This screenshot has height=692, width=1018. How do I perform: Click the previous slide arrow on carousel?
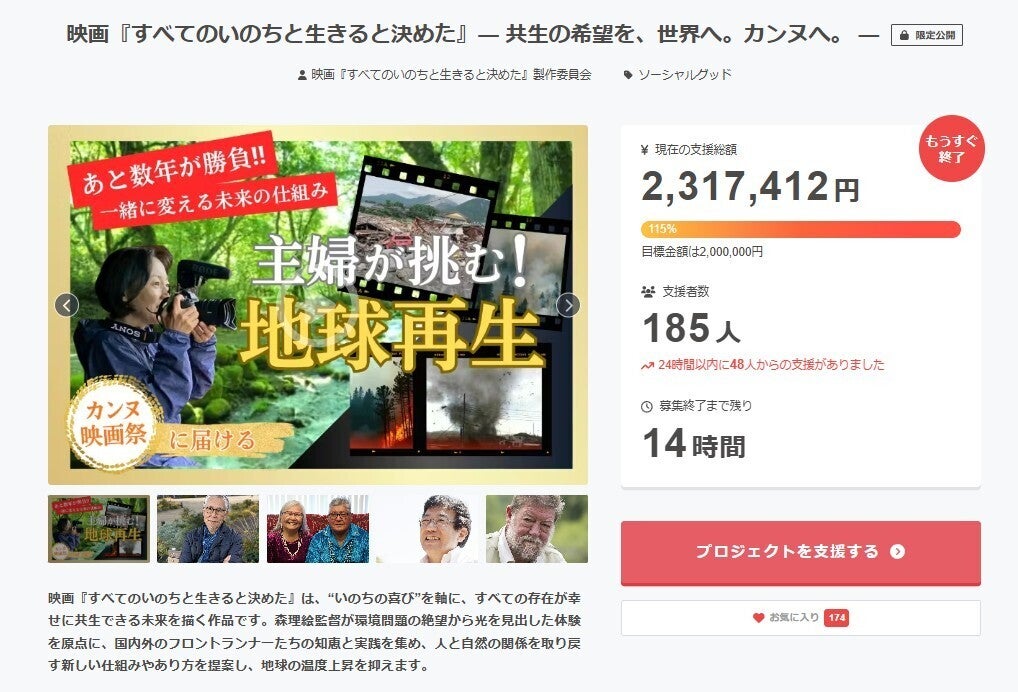click(67, 304)
